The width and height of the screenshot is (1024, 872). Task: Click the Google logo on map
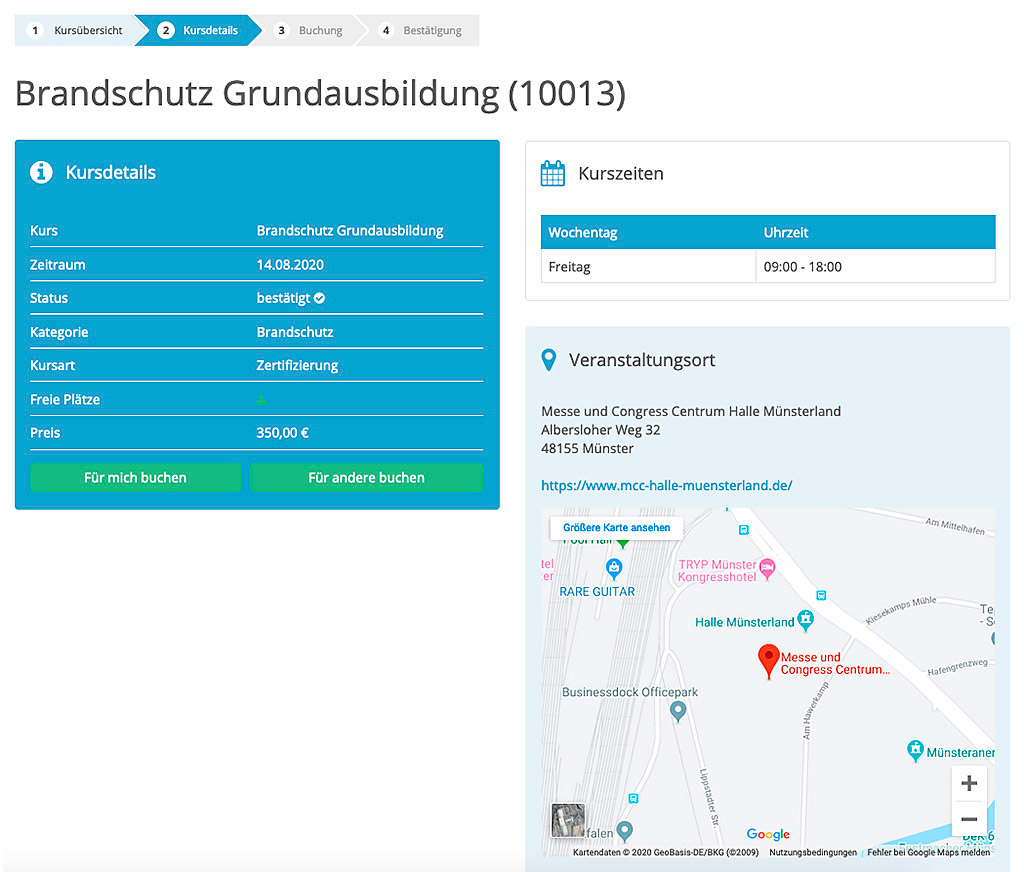pyautogui.click(x=768, y=834)
